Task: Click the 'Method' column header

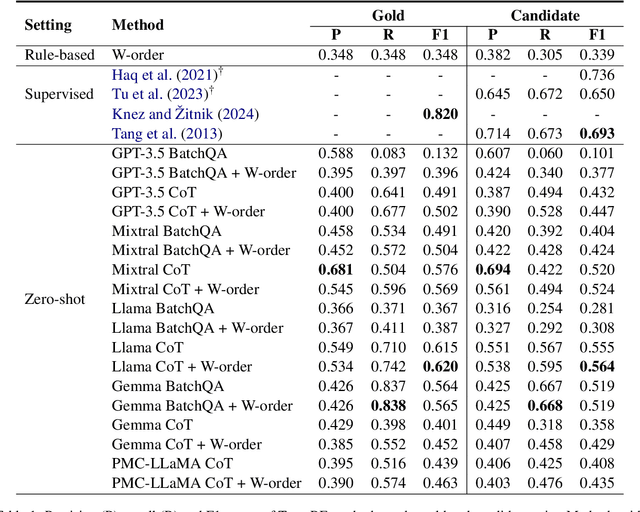Action: [x=138, y=24]
